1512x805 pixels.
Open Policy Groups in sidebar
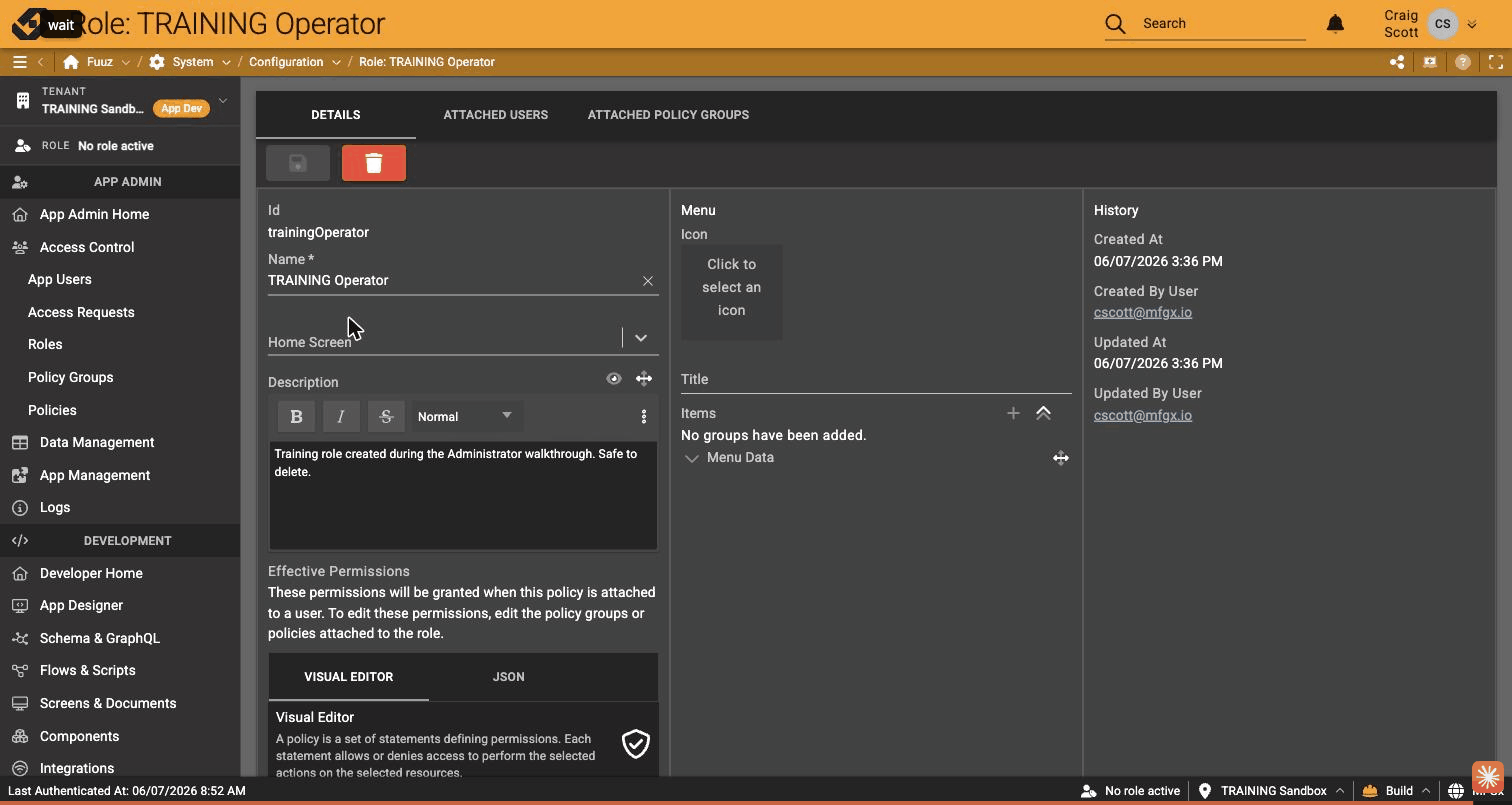[x=70, y=377]
